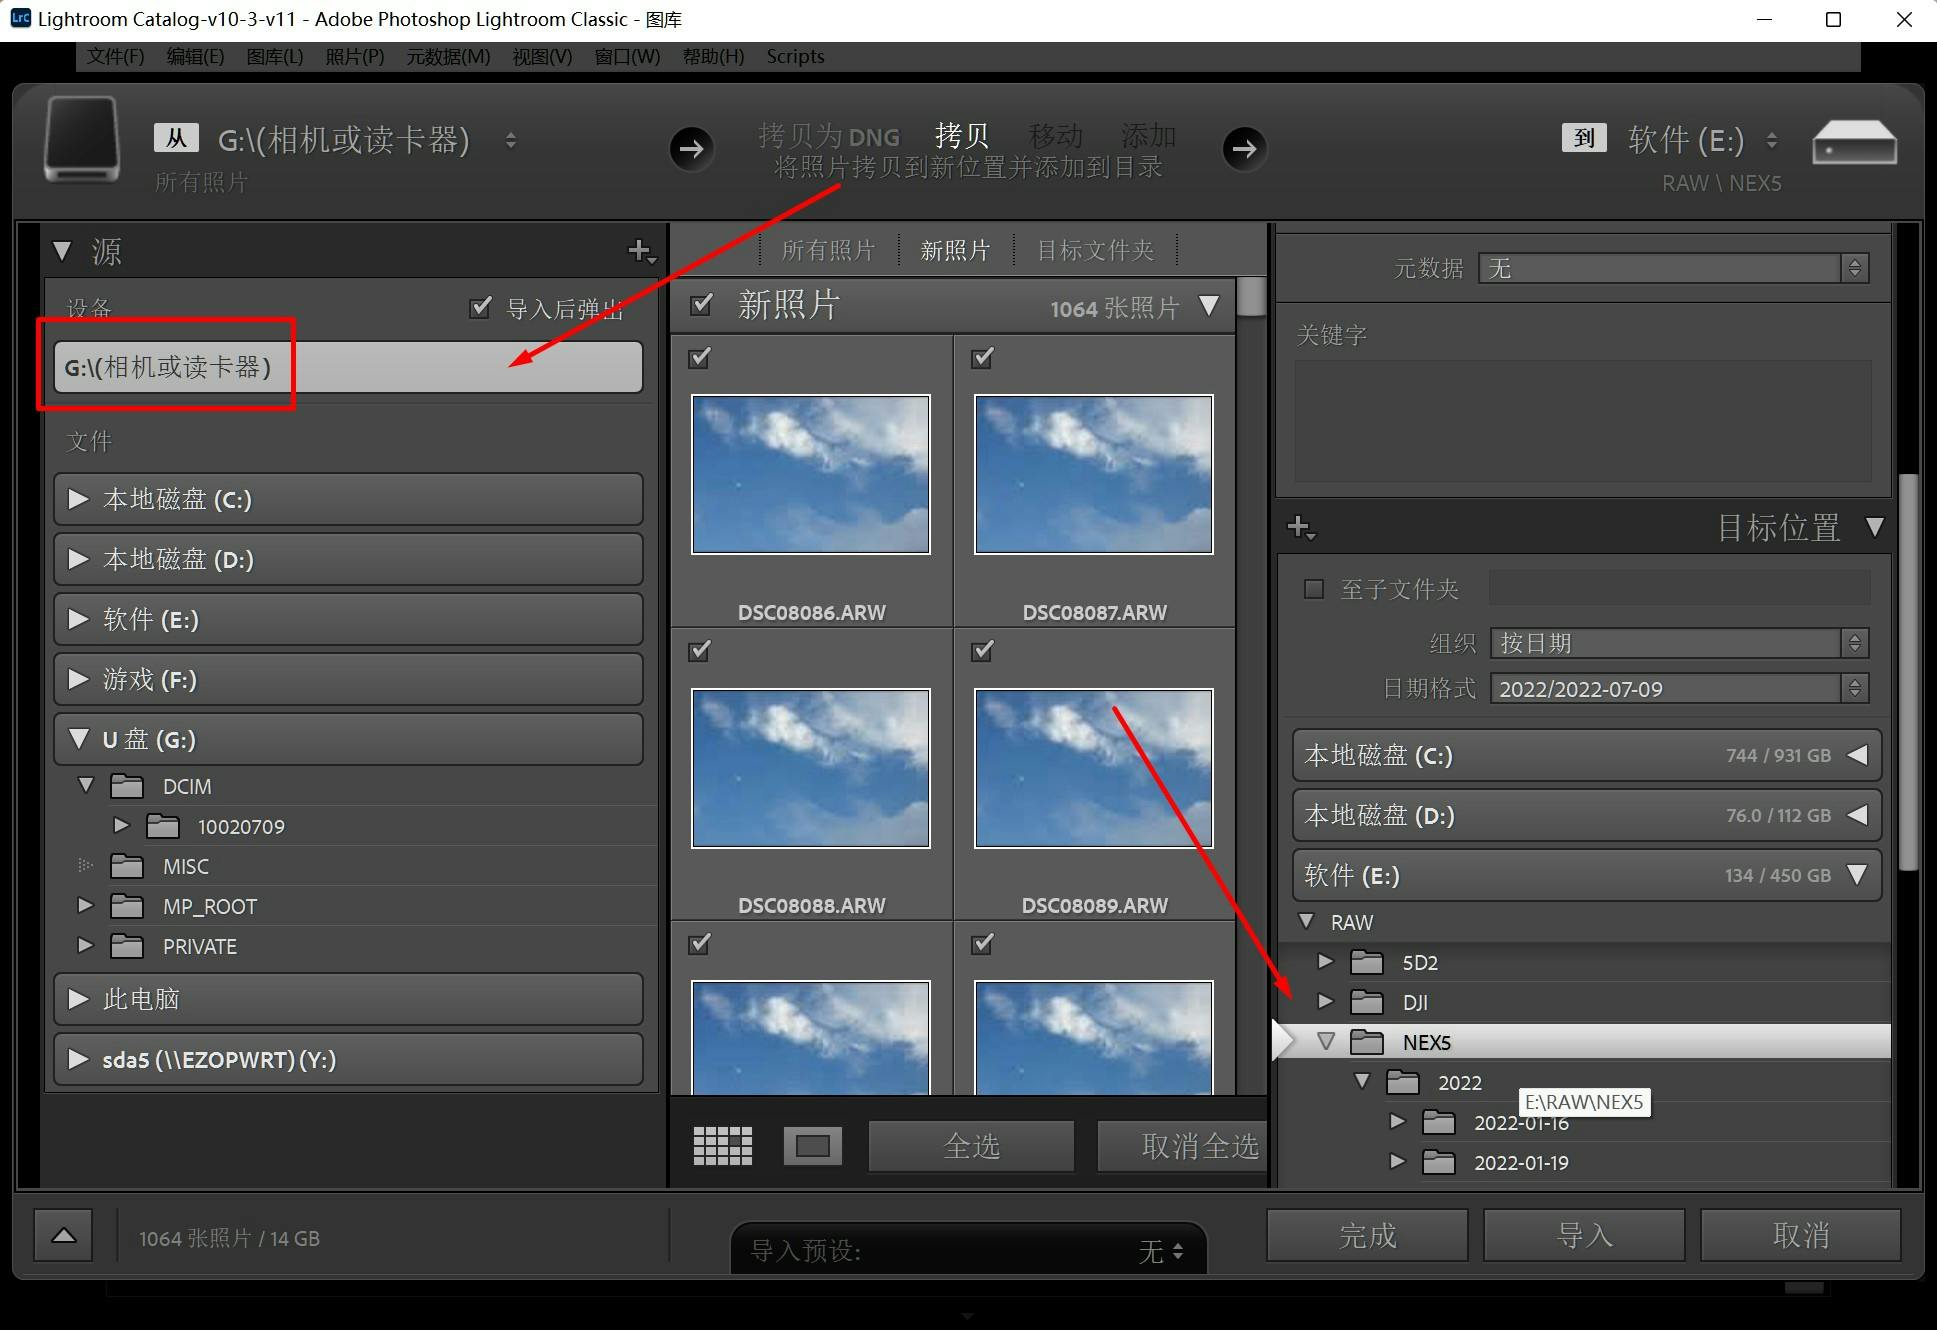The width and height of the screenshot is (1937, 1330).
Task: Click the 取消 button
Action: [1801, 1235]
